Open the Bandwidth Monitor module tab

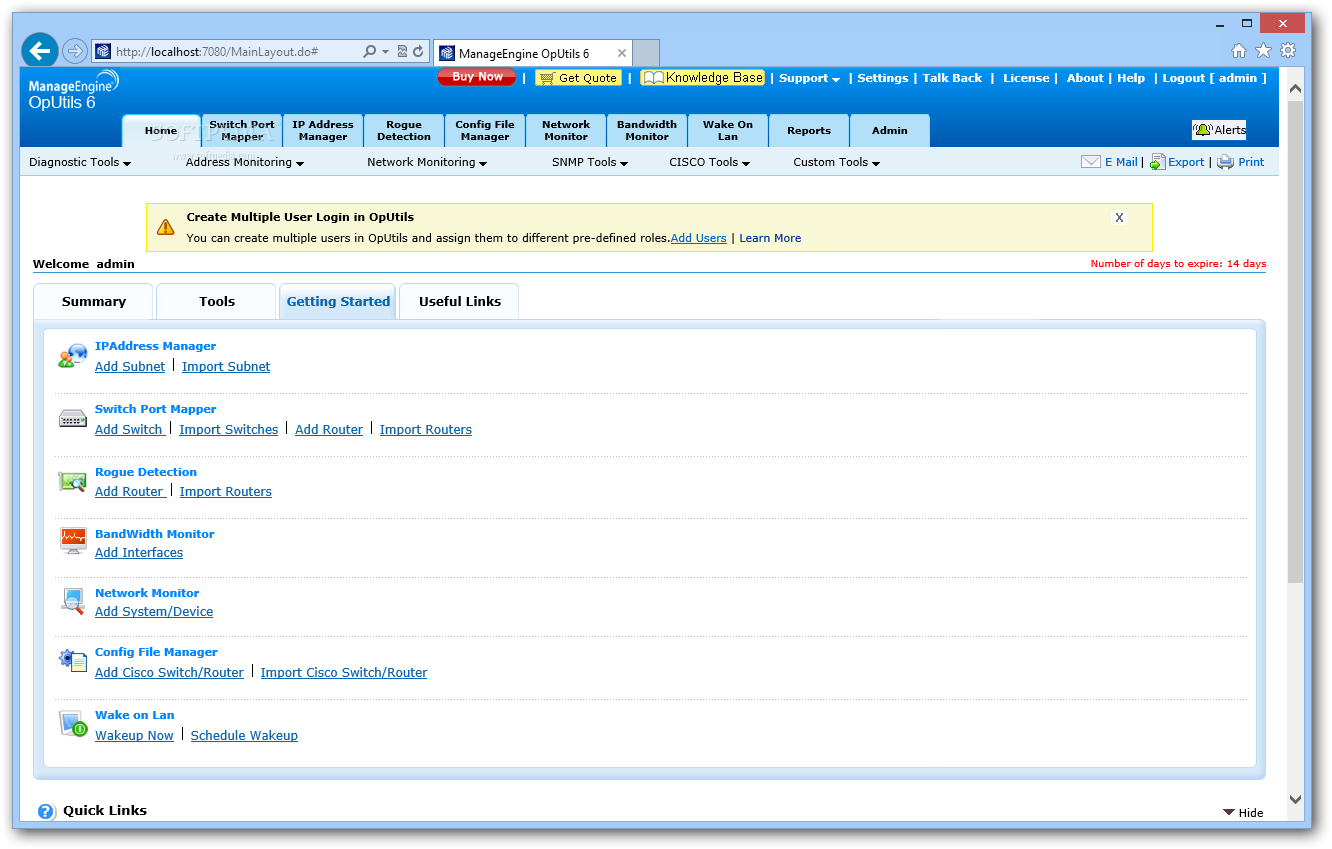tap(647, 131)
